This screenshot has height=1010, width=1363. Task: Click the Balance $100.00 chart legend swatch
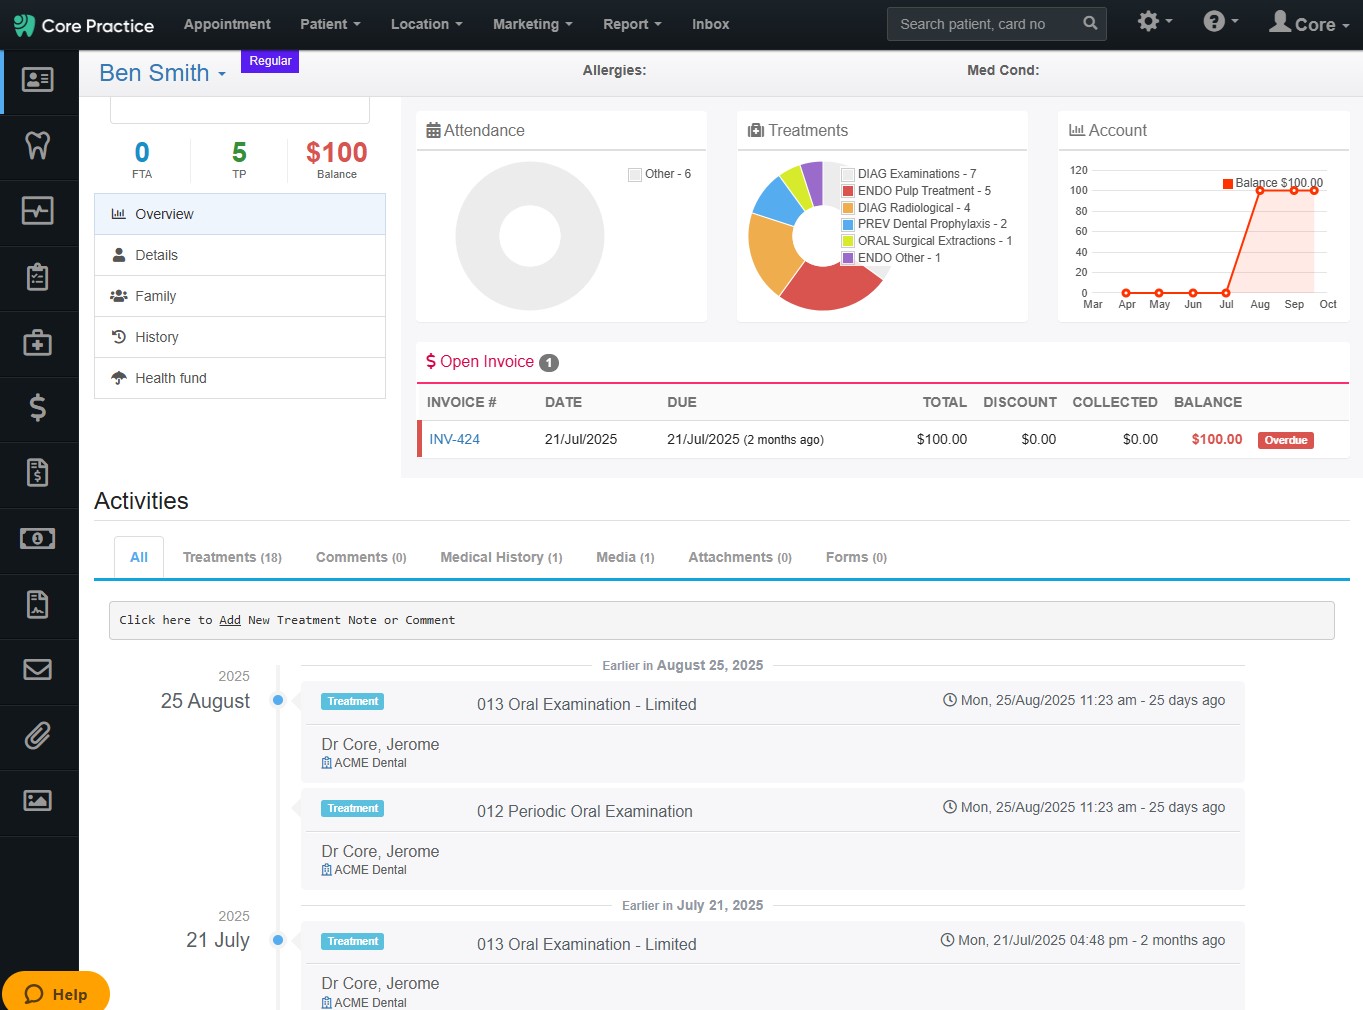click(1228, 183)
